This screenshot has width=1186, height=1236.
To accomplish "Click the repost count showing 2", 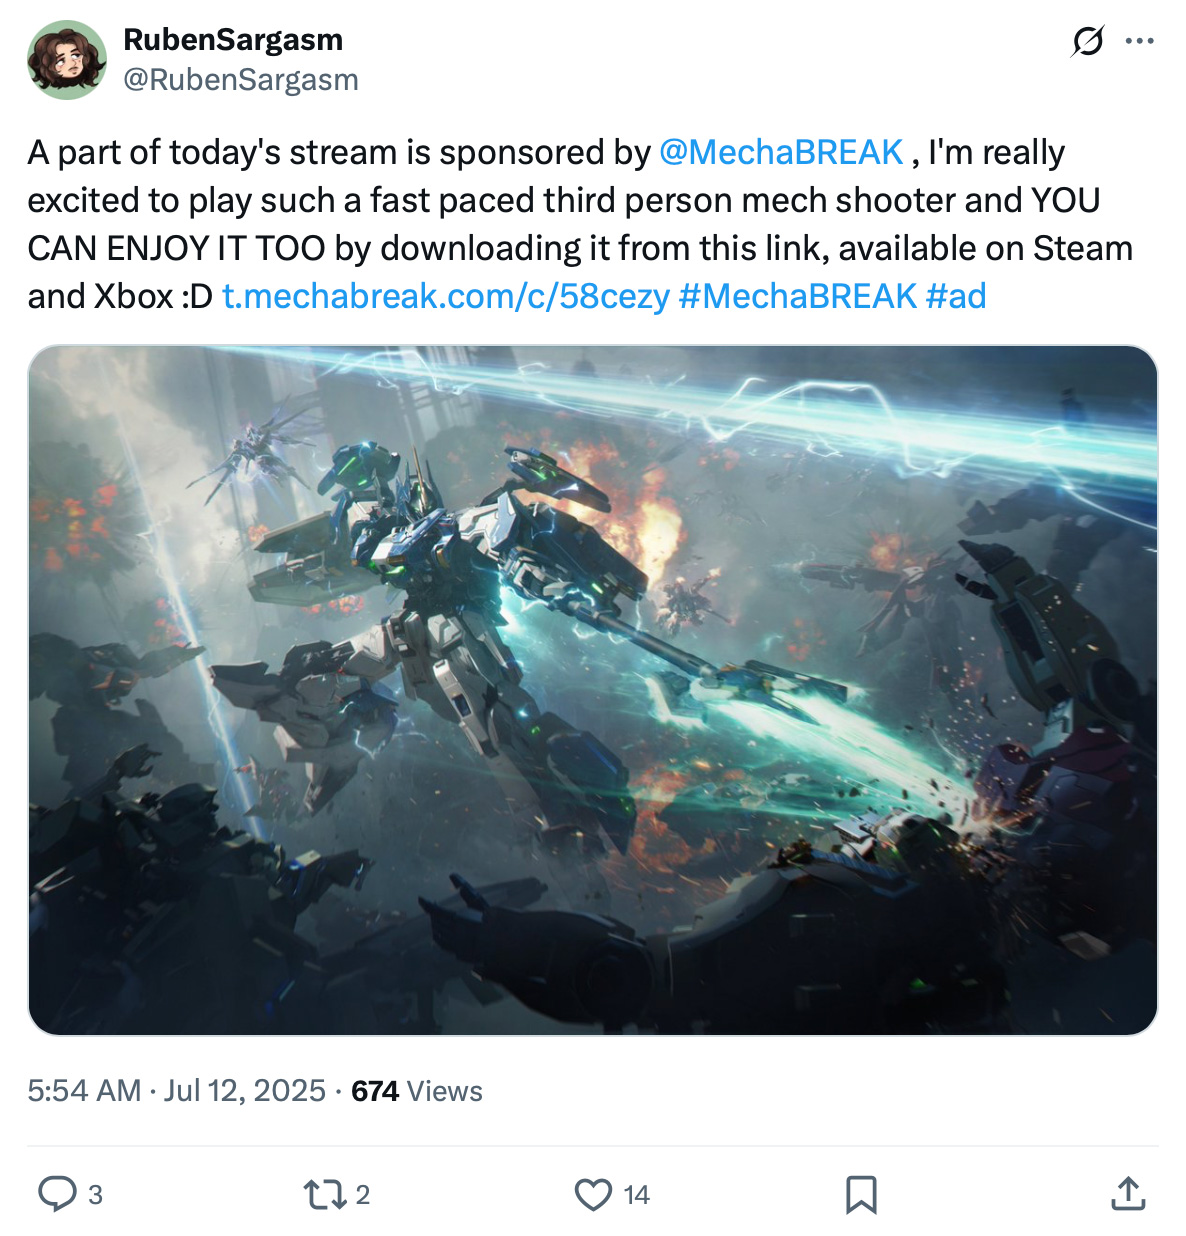I will (362, 1194).
